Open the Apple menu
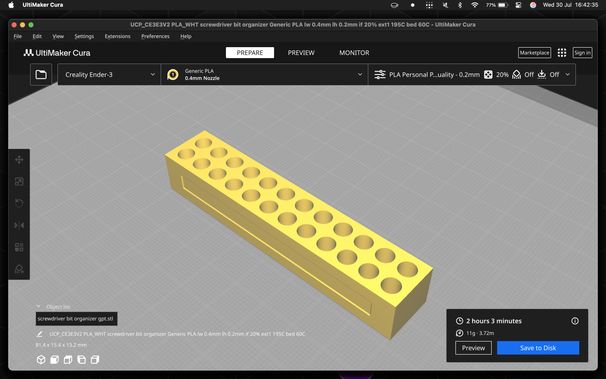This screenshot has height=379, width=606. (11, 5)
